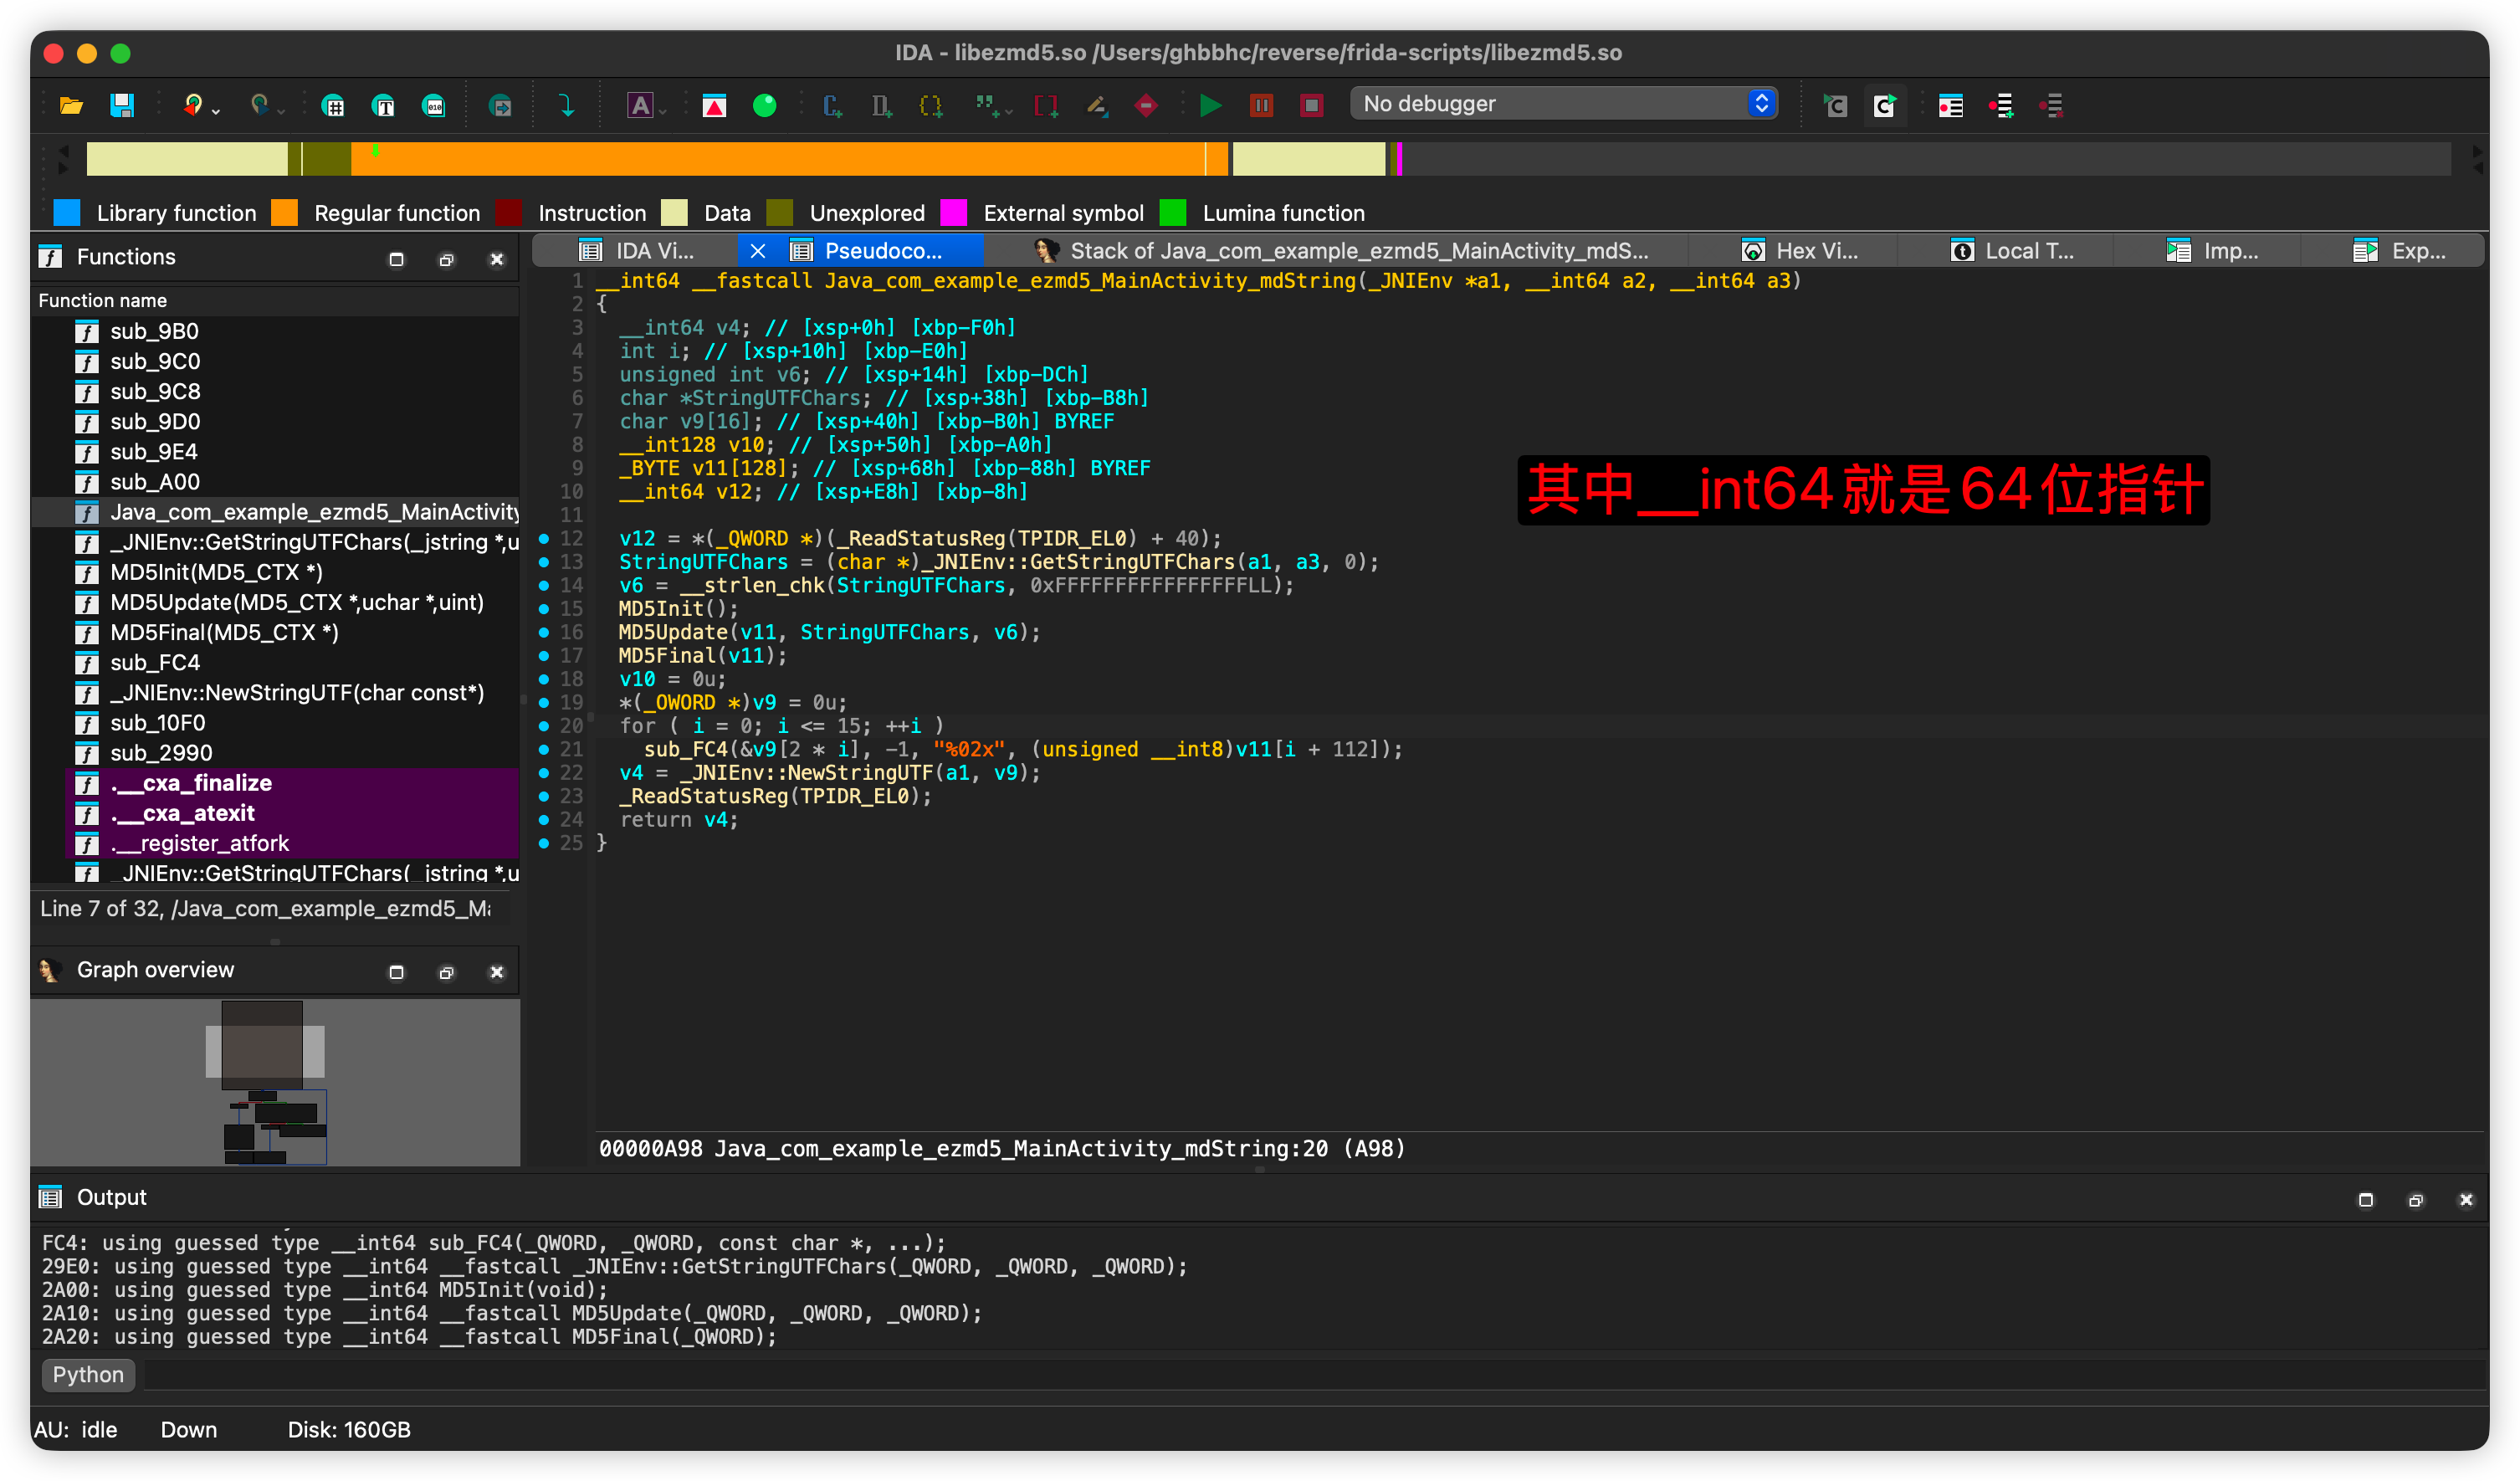Click the Python console button
The height and width of the screenshot is (1481, 2520).
point(88,1375)
